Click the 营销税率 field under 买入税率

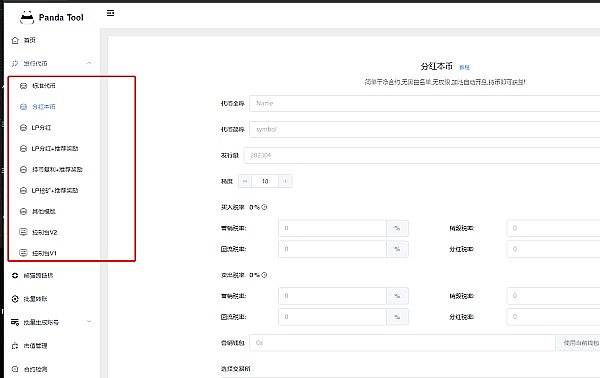[333, 228]
